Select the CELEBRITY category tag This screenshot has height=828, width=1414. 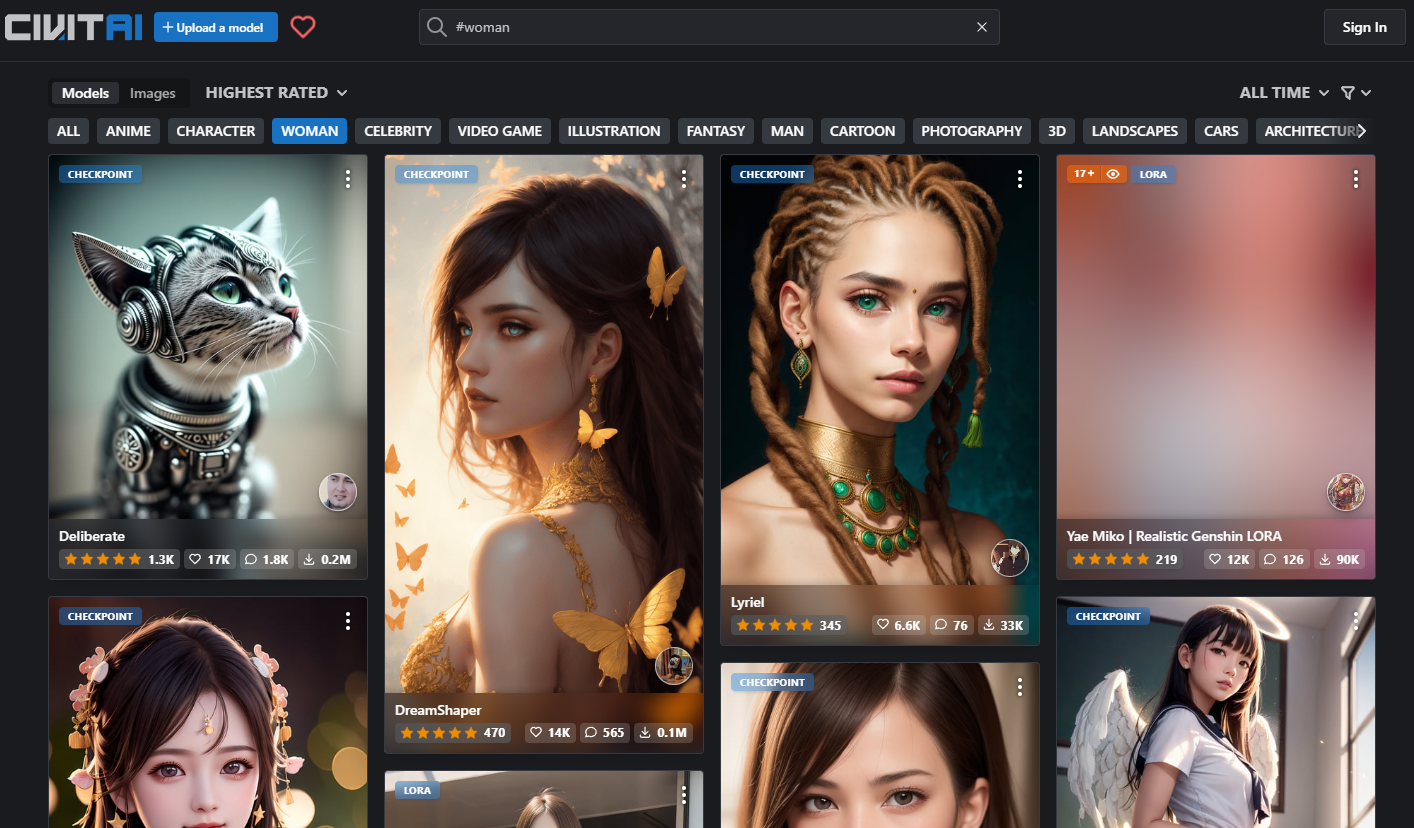click(398, 131)
